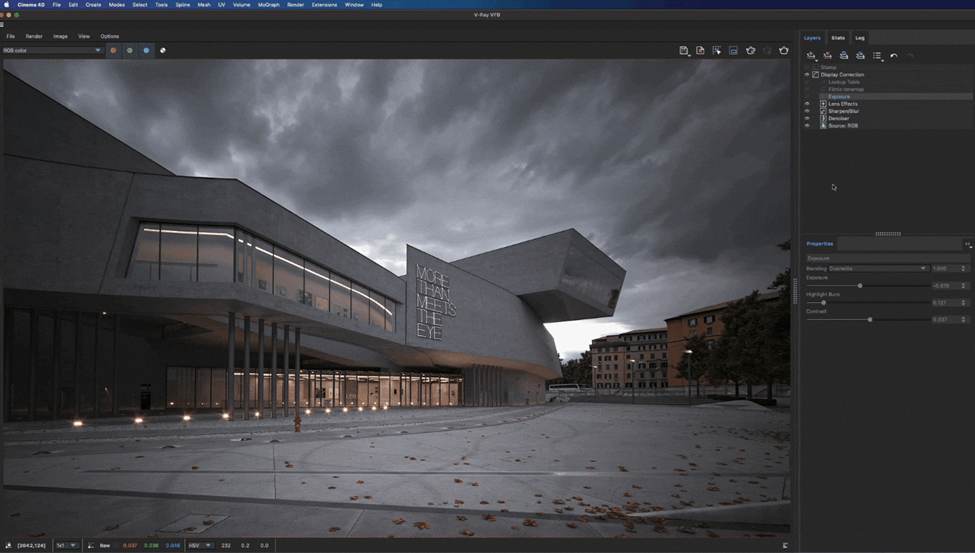The image size is (975, 553).
Task: Undo the last layer action
Action: pyautogui.click(x=894, y=55)
